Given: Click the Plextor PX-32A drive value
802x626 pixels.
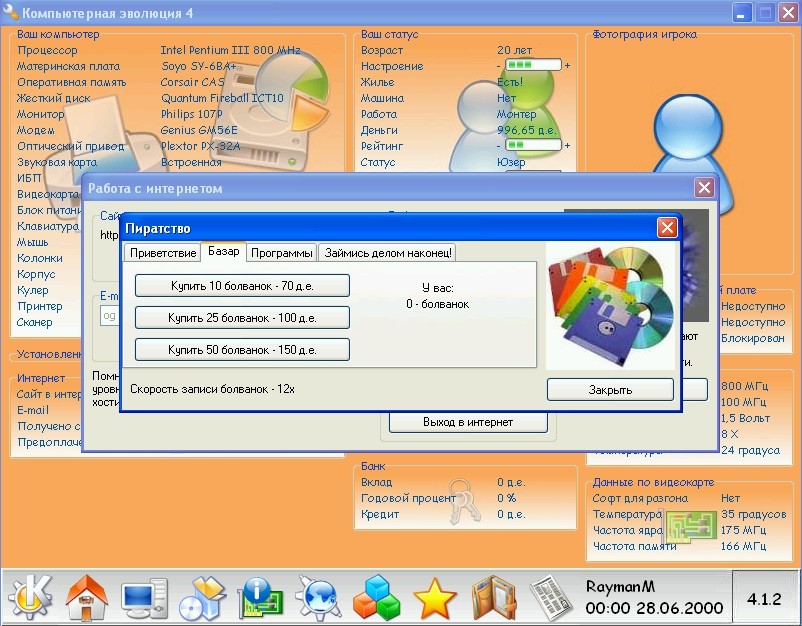Looking at the screenshot, I should (x=200, y=146).
